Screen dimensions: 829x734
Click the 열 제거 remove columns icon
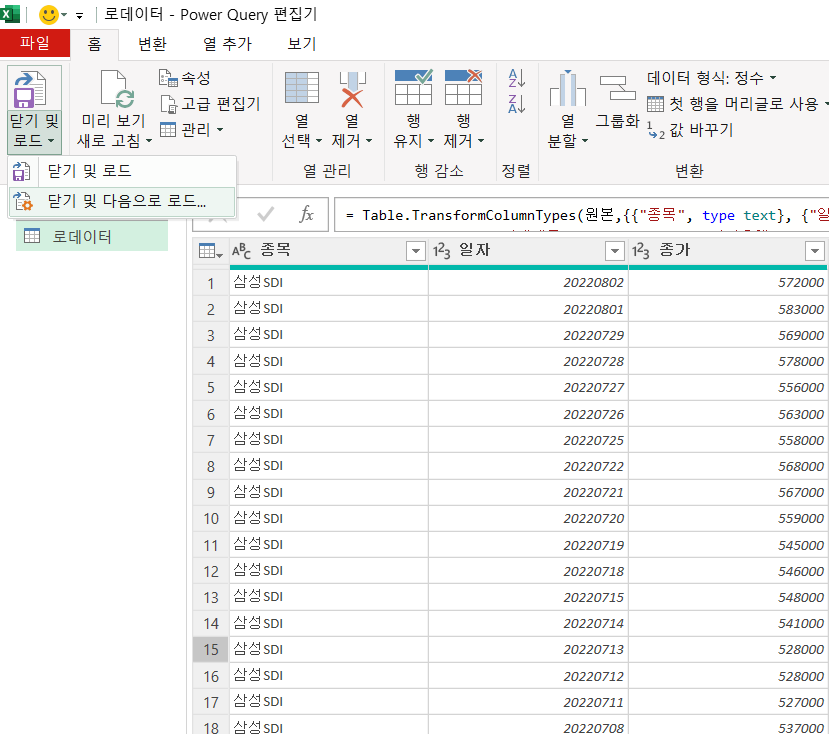click(352, 89)
